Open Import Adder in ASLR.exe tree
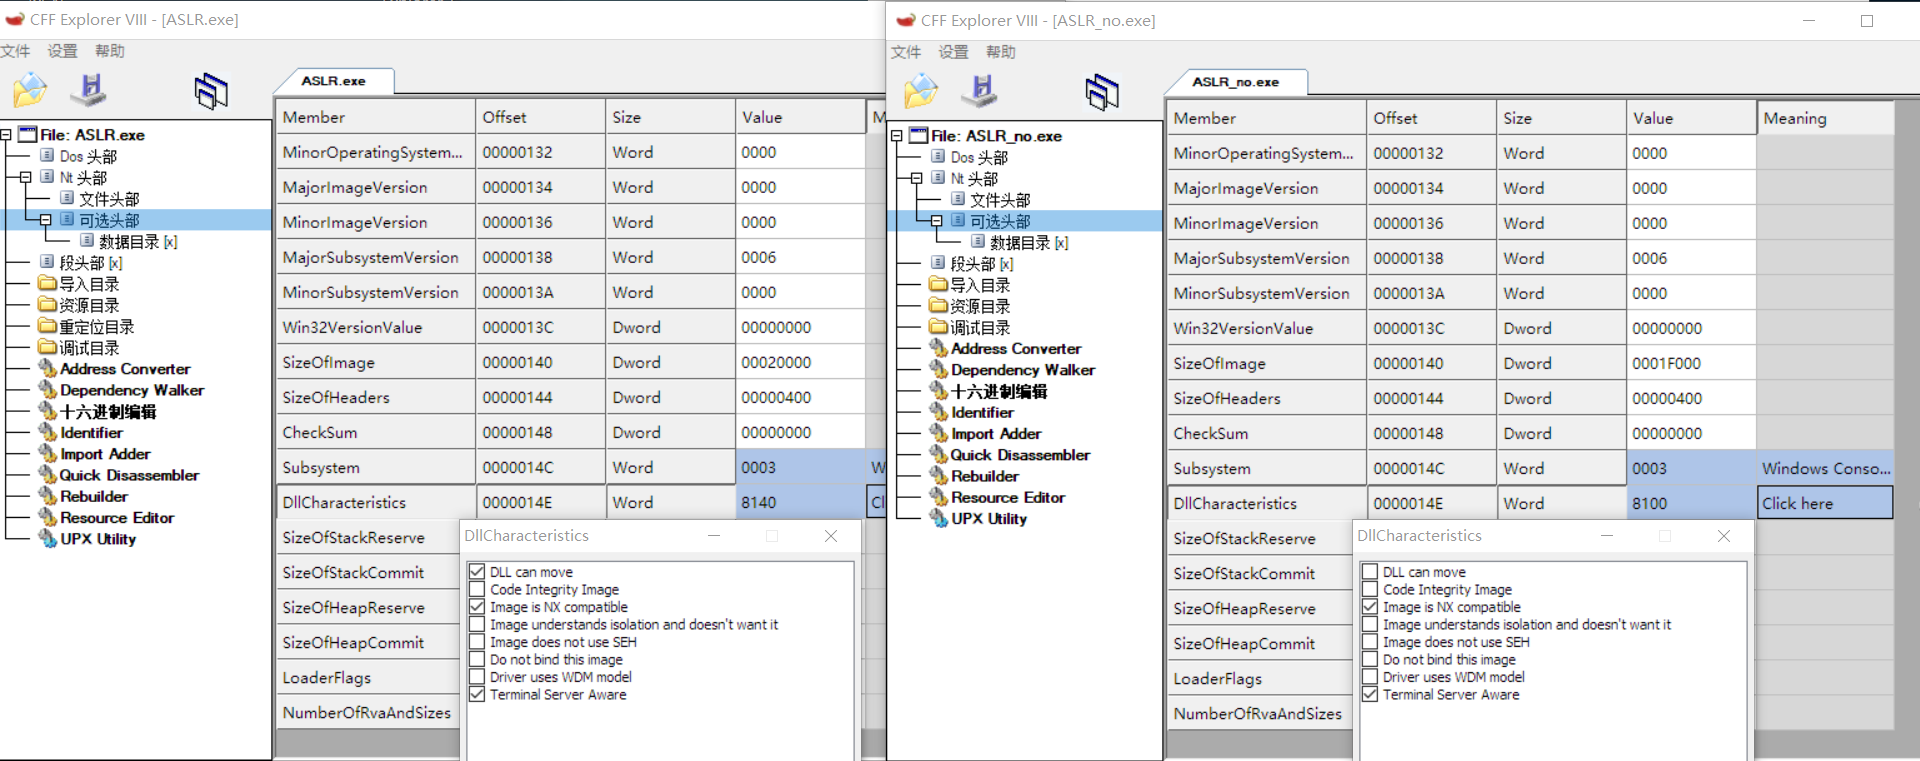The width and height of the screenshot is (1920, 761). click(x=105, y=454)
